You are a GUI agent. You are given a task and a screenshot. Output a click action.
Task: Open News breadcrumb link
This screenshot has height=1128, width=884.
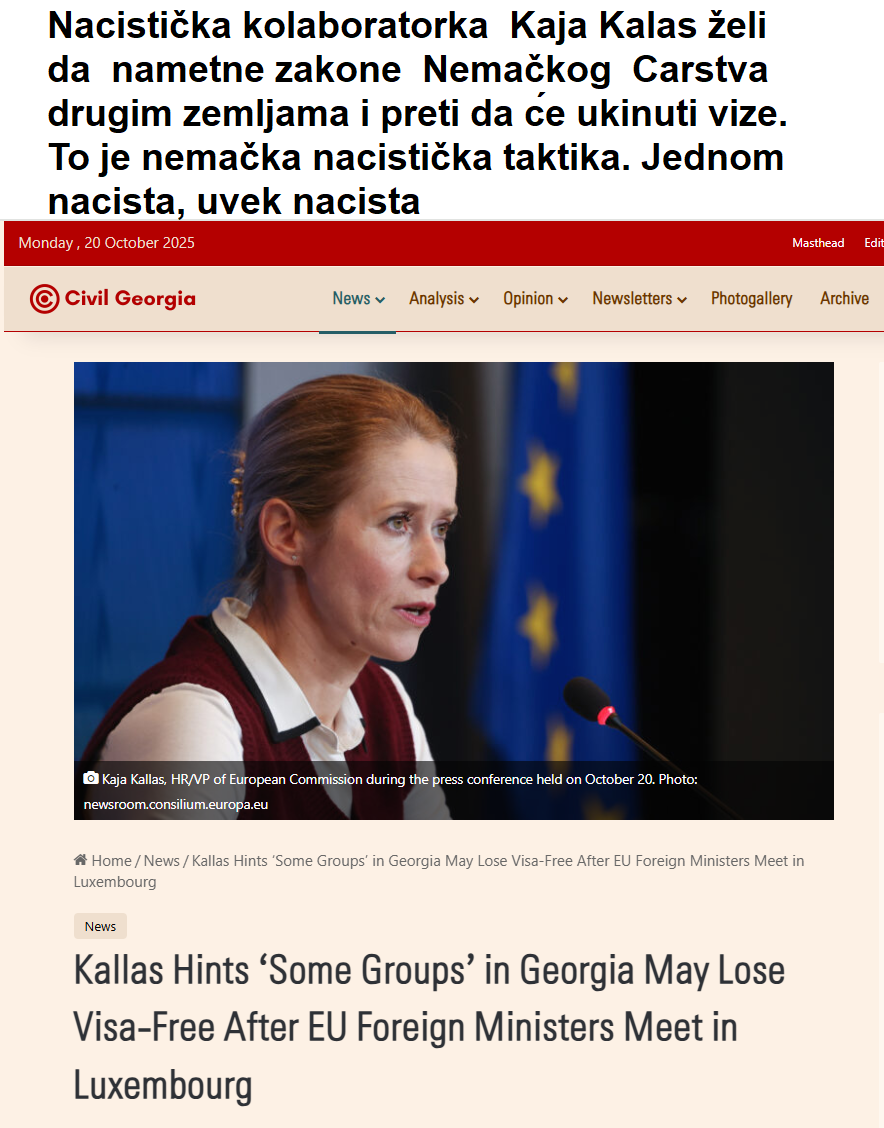tap(162, 860)
